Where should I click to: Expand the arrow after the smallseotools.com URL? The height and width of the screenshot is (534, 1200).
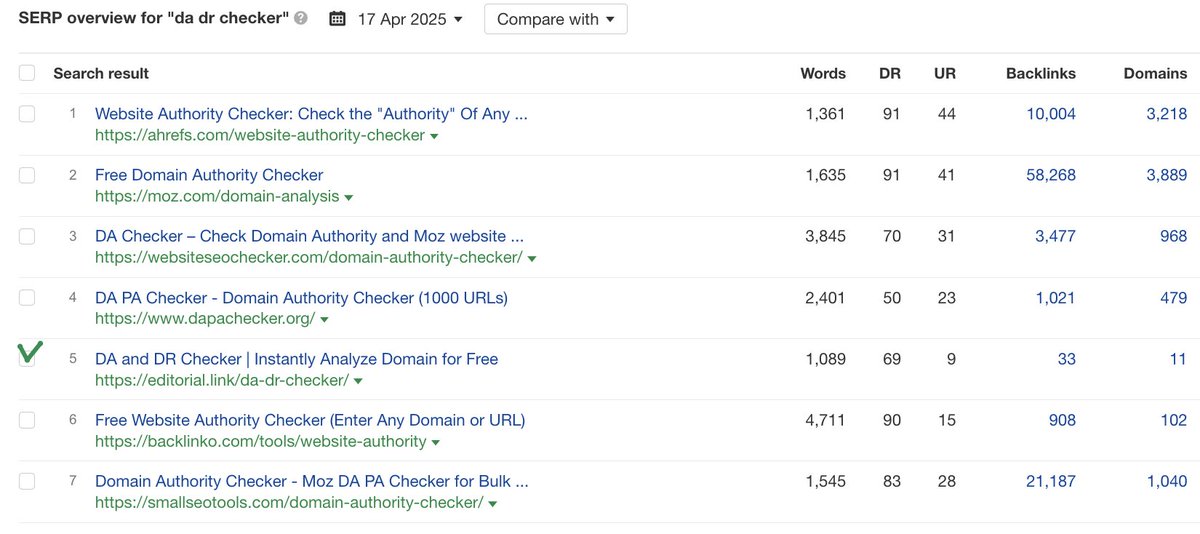click(493, 503)
